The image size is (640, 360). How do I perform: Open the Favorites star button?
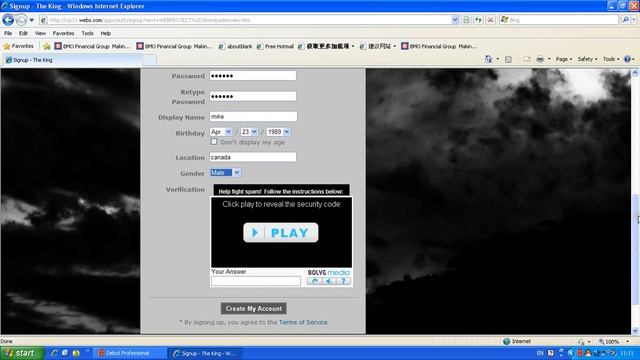click(18, 46)
